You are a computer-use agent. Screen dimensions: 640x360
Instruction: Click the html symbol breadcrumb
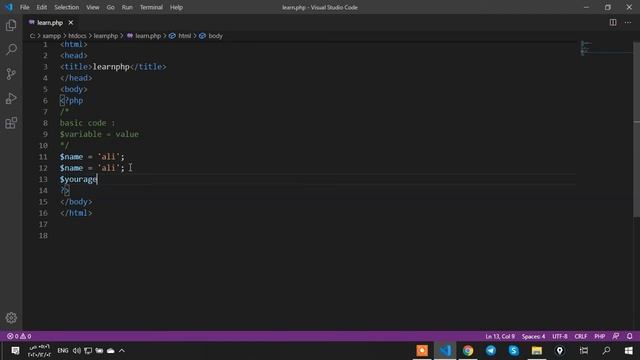coord(184,36)
